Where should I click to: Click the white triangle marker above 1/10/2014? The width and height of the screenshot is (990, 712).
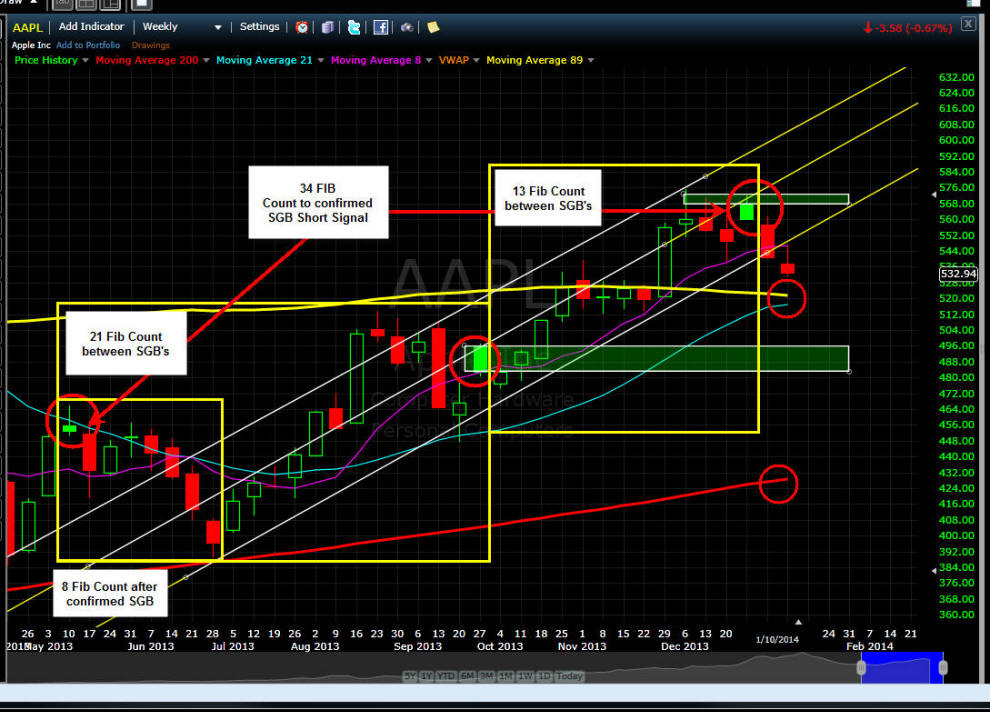click(798, 622)
